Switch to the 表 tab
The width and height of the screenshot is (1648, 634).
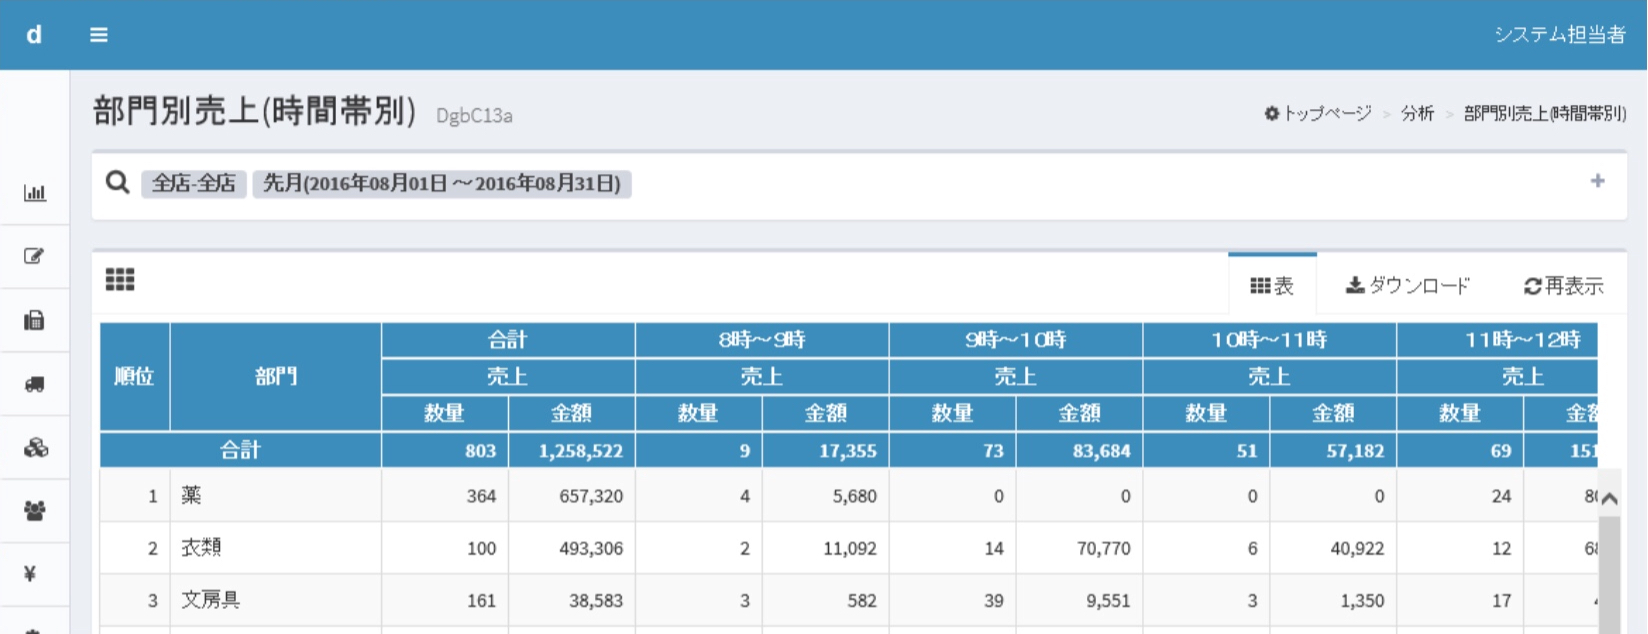(x=1272, y=286)
